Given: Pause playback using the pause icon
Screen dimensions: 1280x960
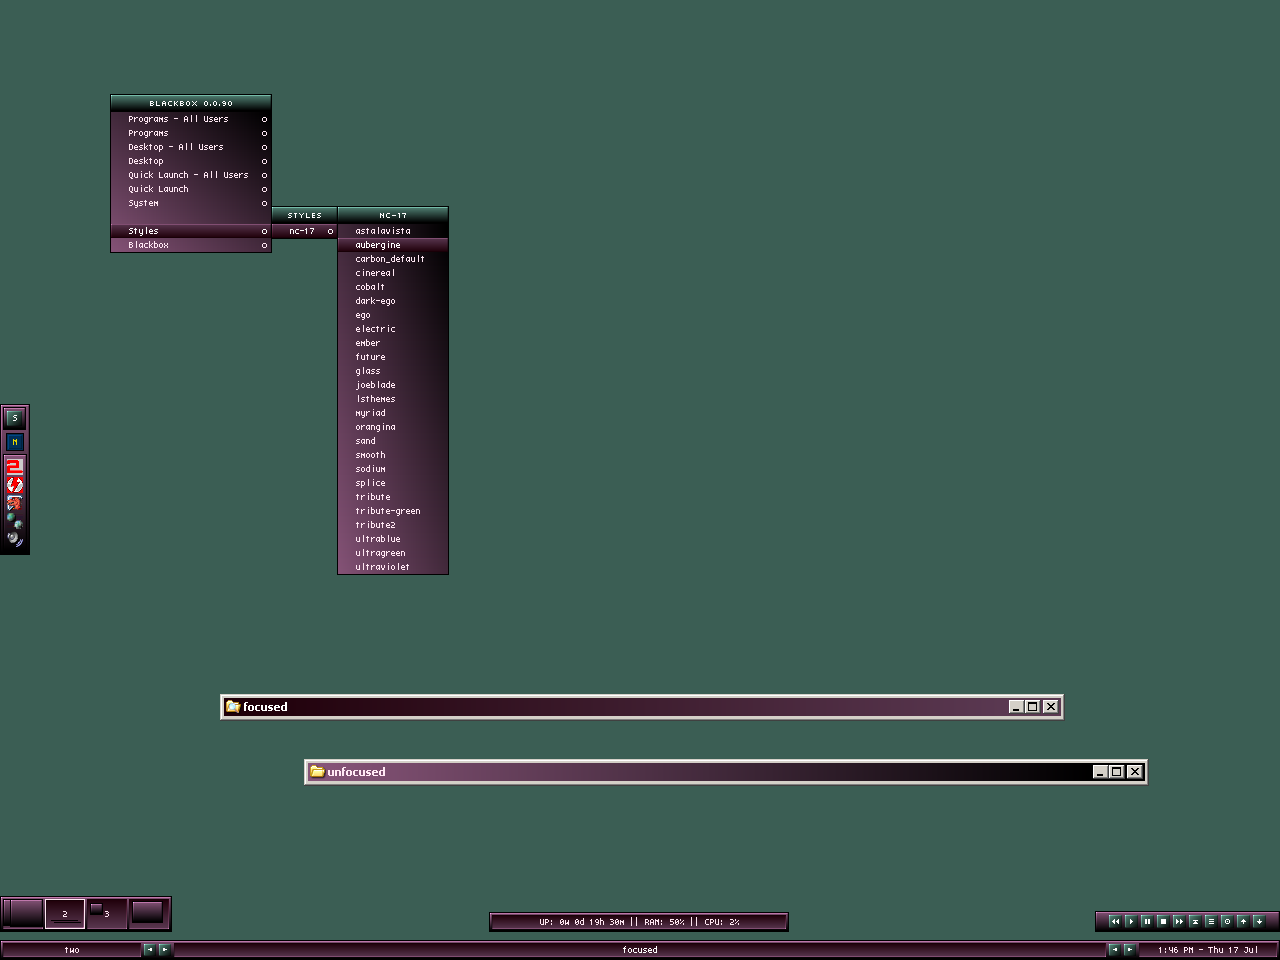Looking at the screenshot, I should pyautogui.click(x=1147, y=921).
